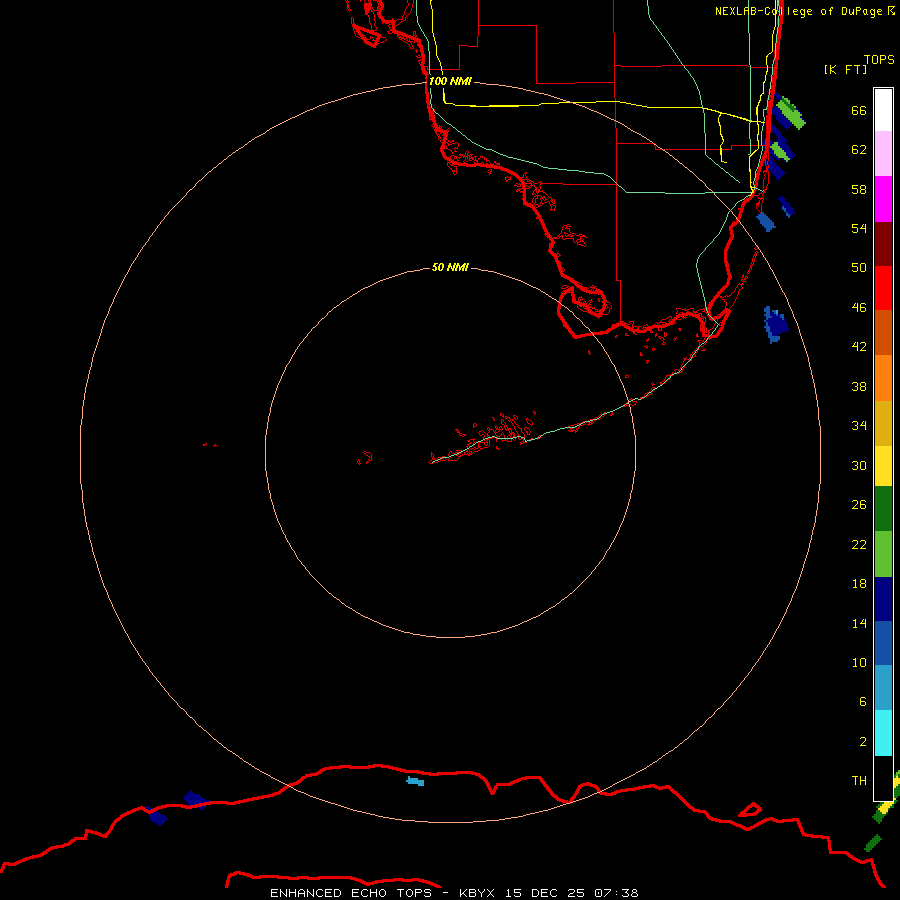Pick the bright orange legend swatch
This screenshot has width=900, height=900.
(x=883, y=377)
